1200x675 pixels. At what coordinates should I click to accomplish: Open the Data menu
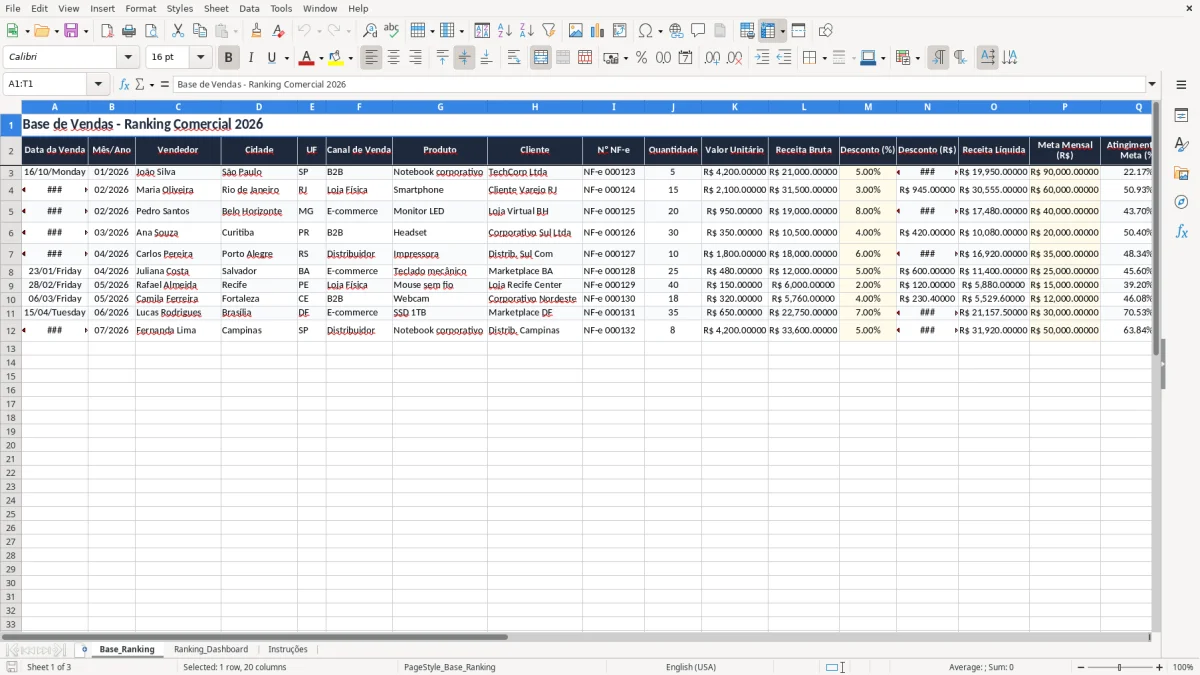tap(249, 8)
